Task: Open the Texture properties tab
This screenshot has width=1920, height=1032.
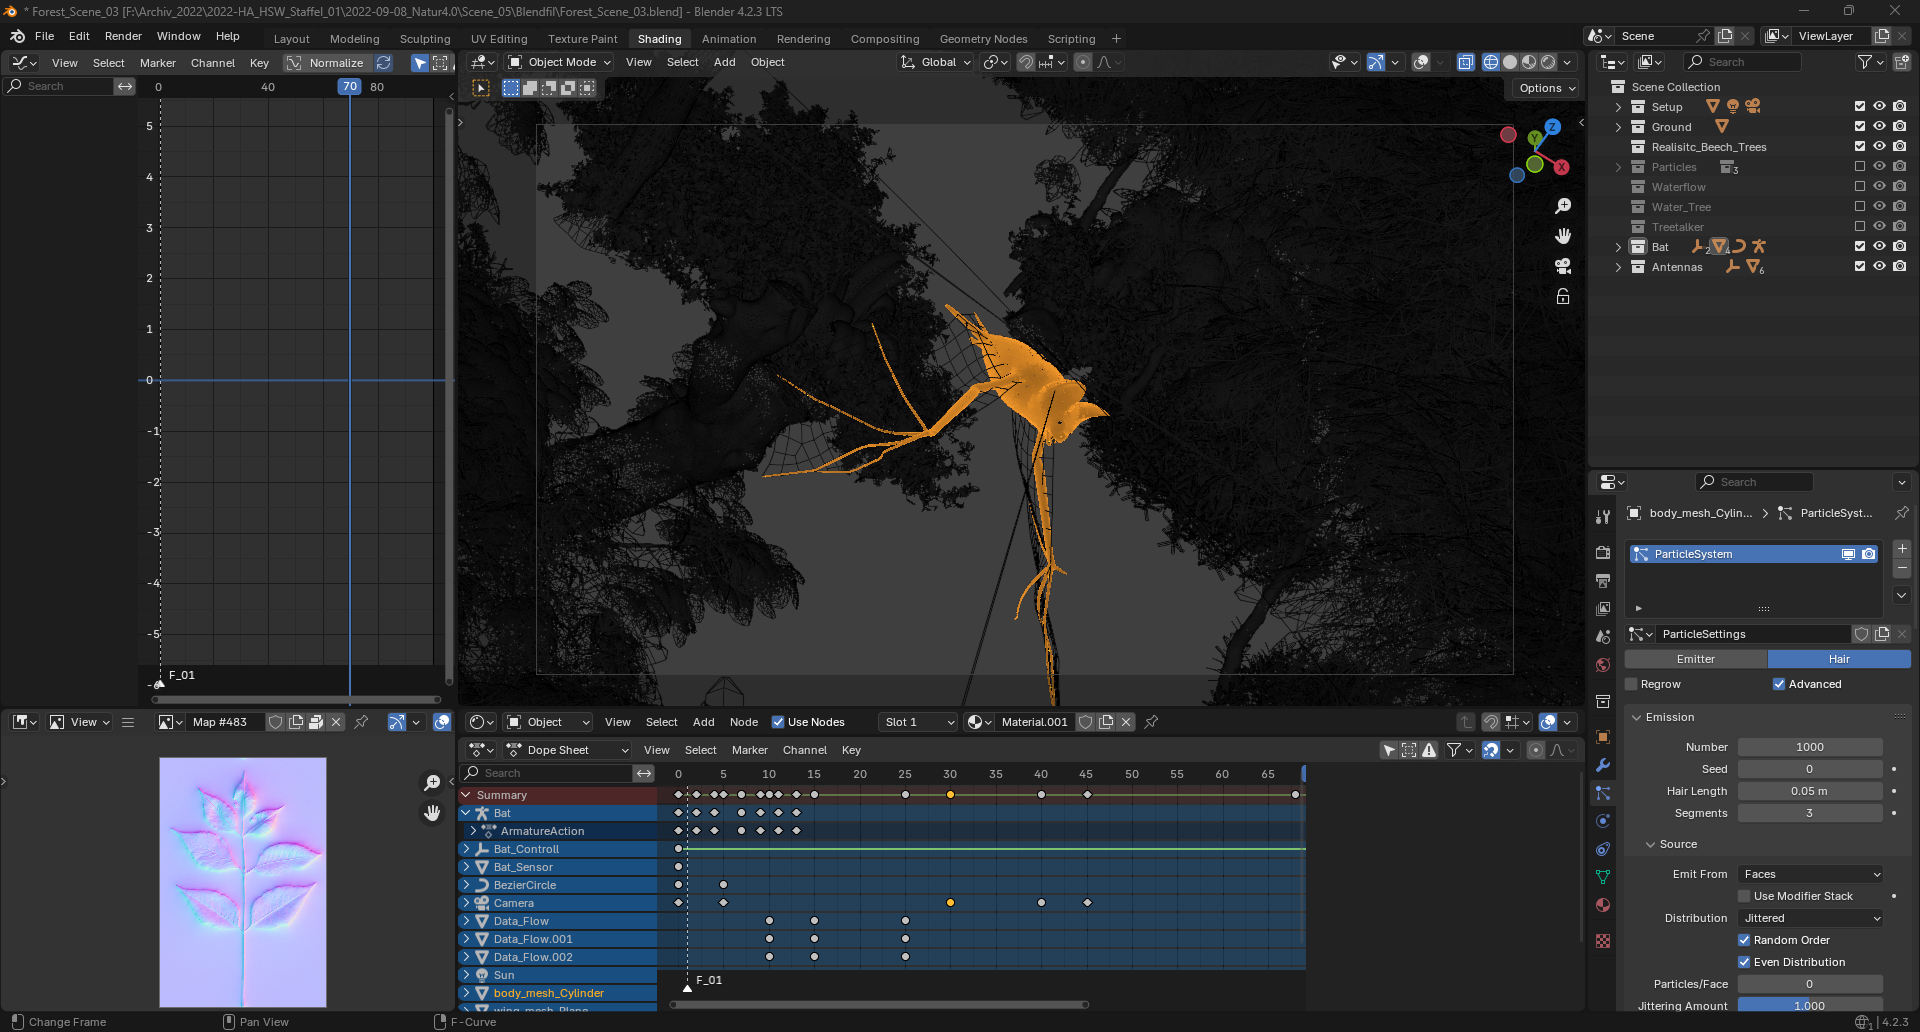Action: 1603,941
